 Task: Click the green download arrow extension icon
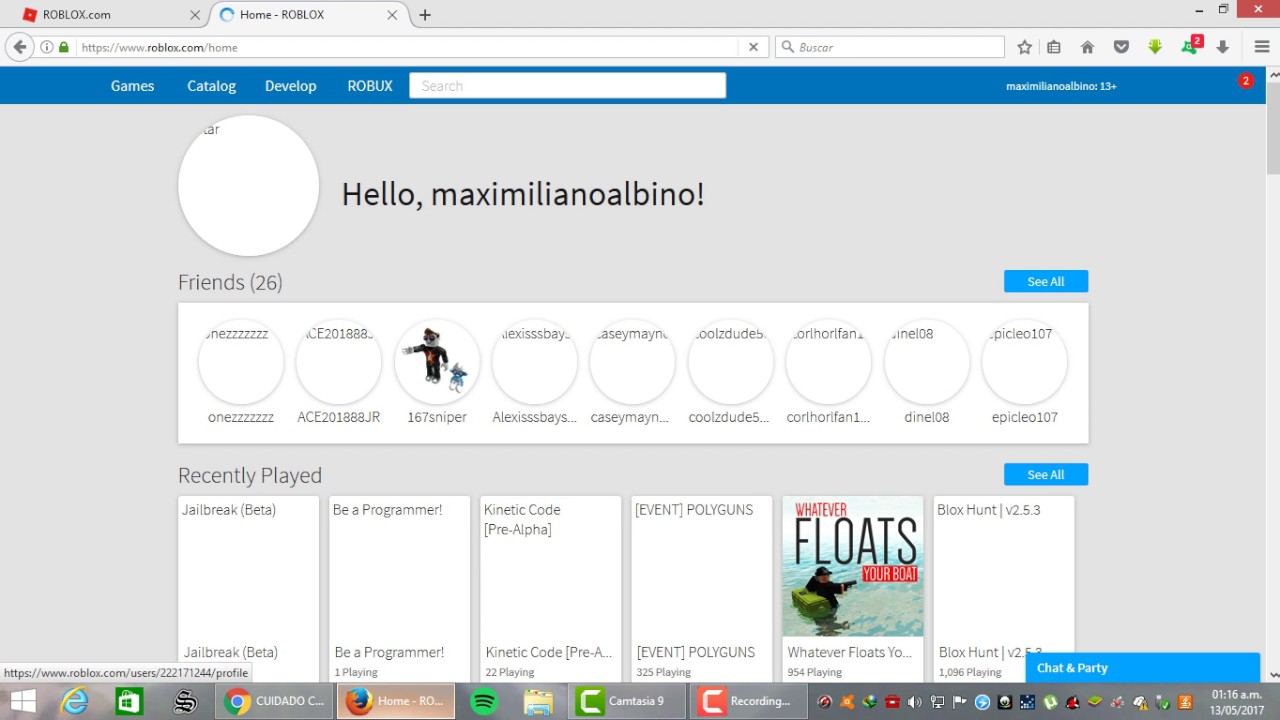pos(1155,47)
